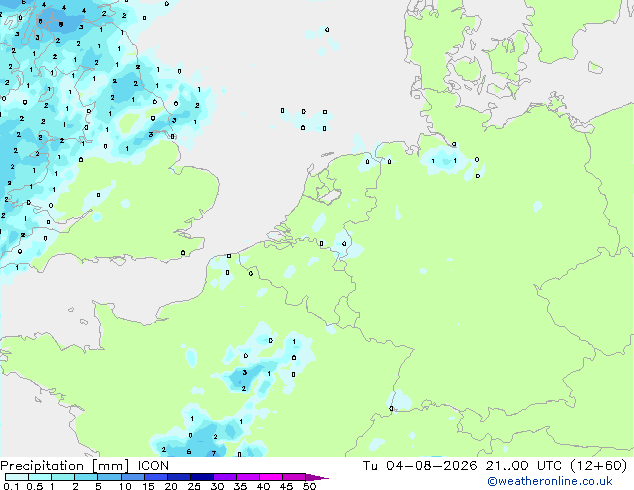This screenshot has width=634, height=490.
Task: Click the '21..00 UTC' time text
Action: pyautogui.click(x=524, y=466)
